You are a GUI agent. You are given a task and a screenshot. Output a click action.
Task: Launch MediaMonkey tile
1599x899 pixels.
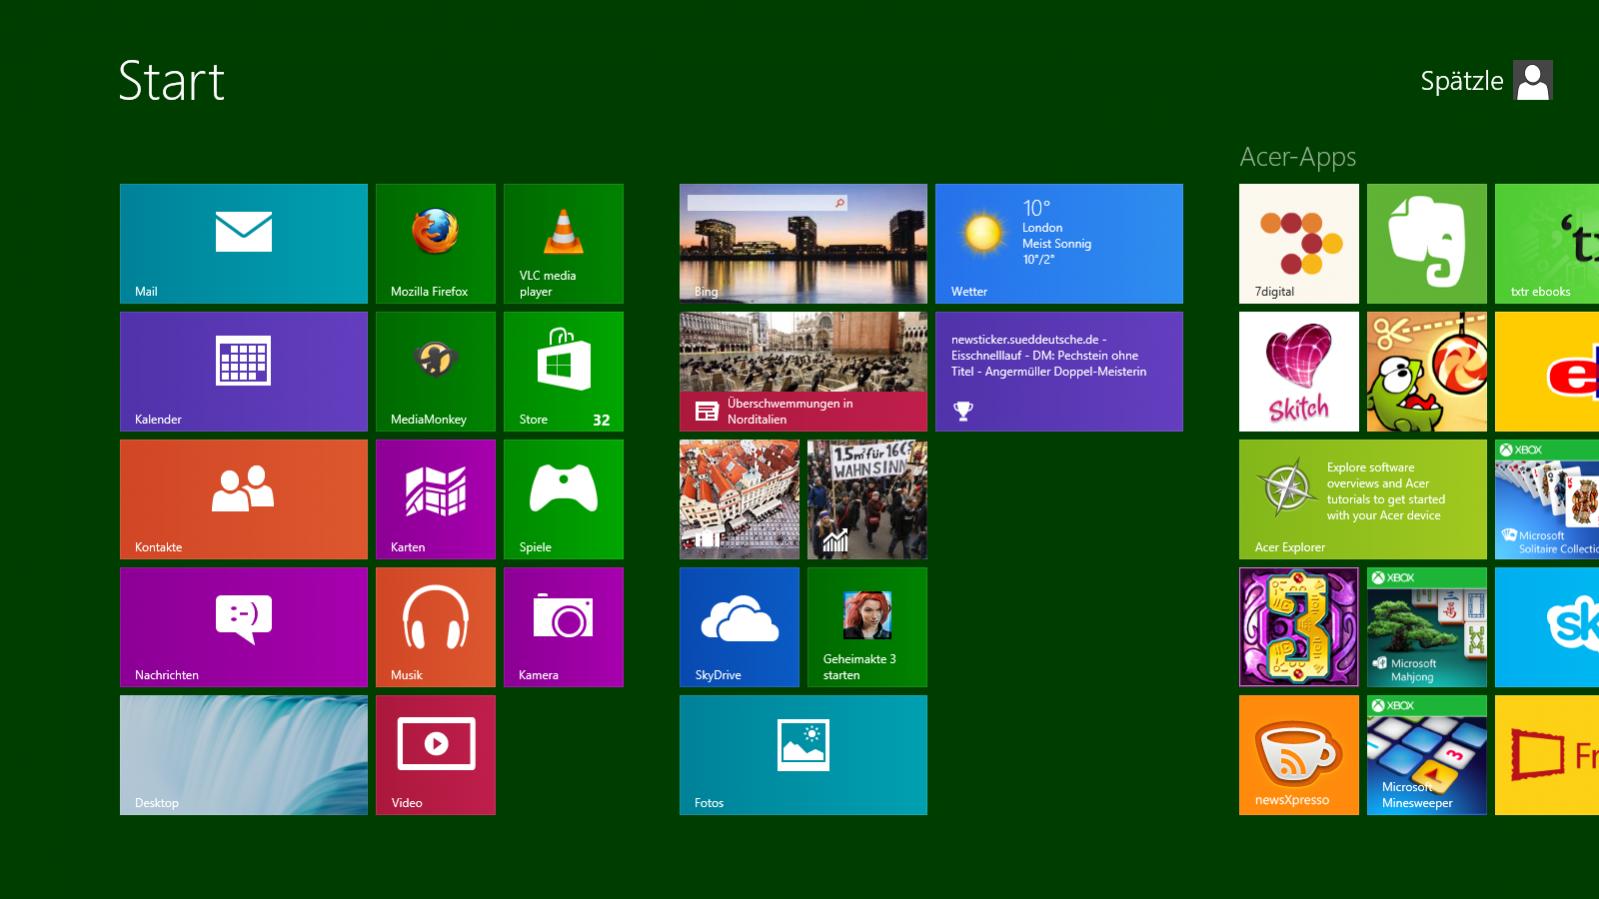(x=435, y=371)
